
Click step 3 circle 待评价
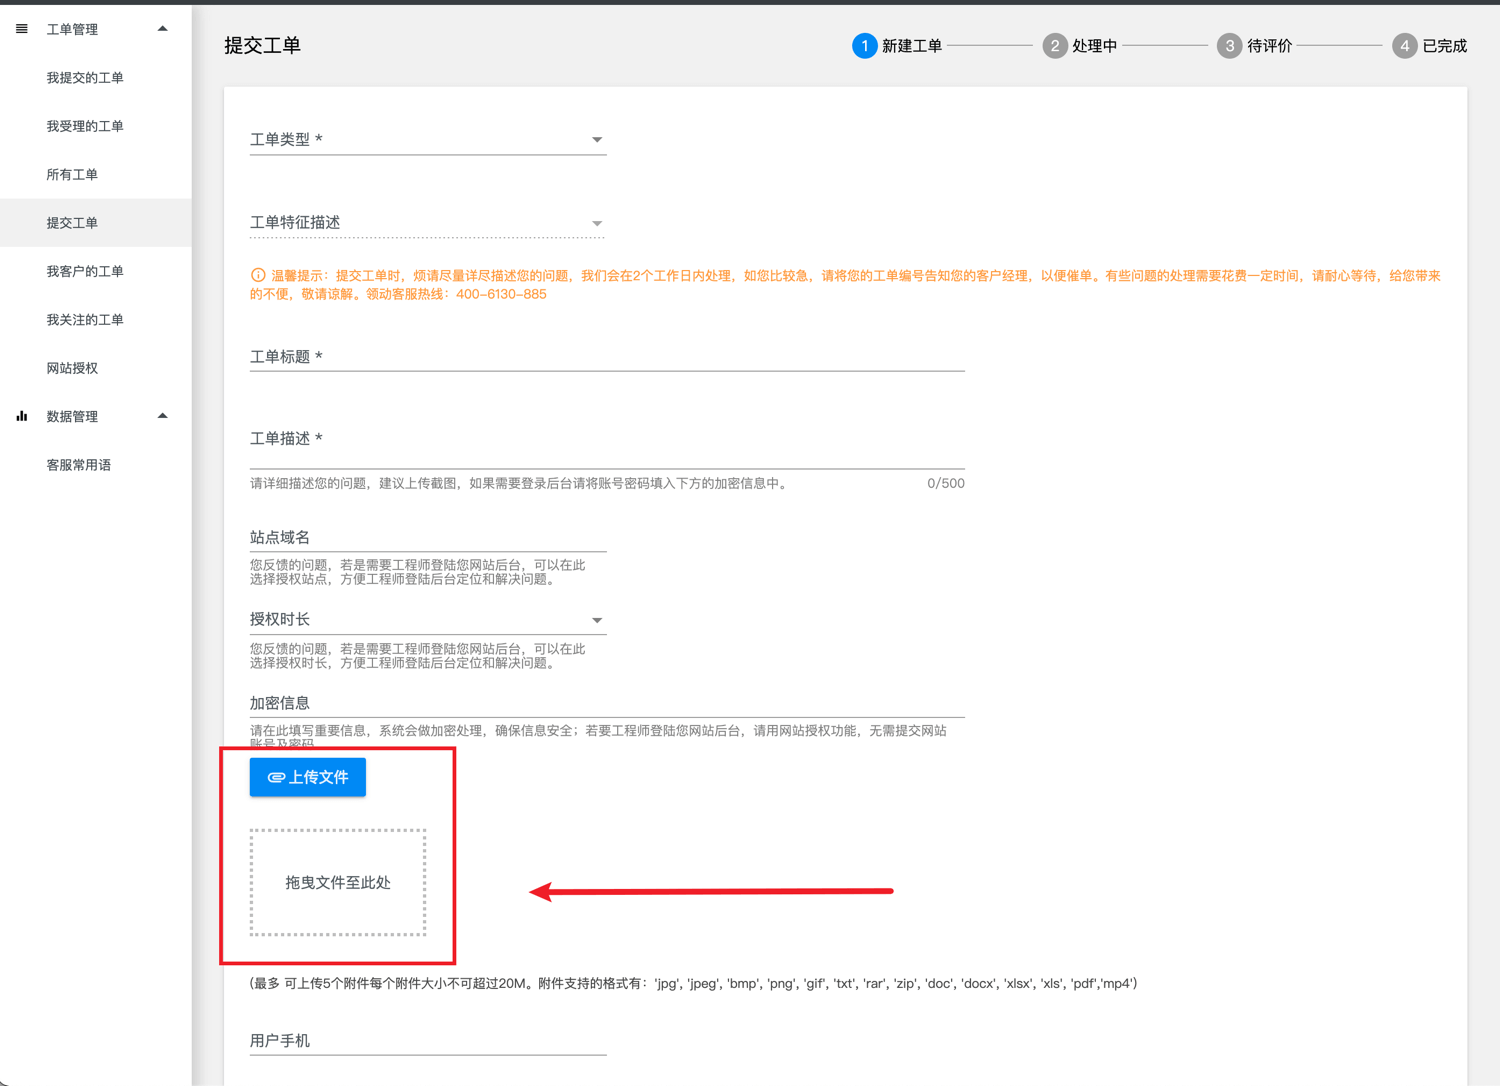1229,46
